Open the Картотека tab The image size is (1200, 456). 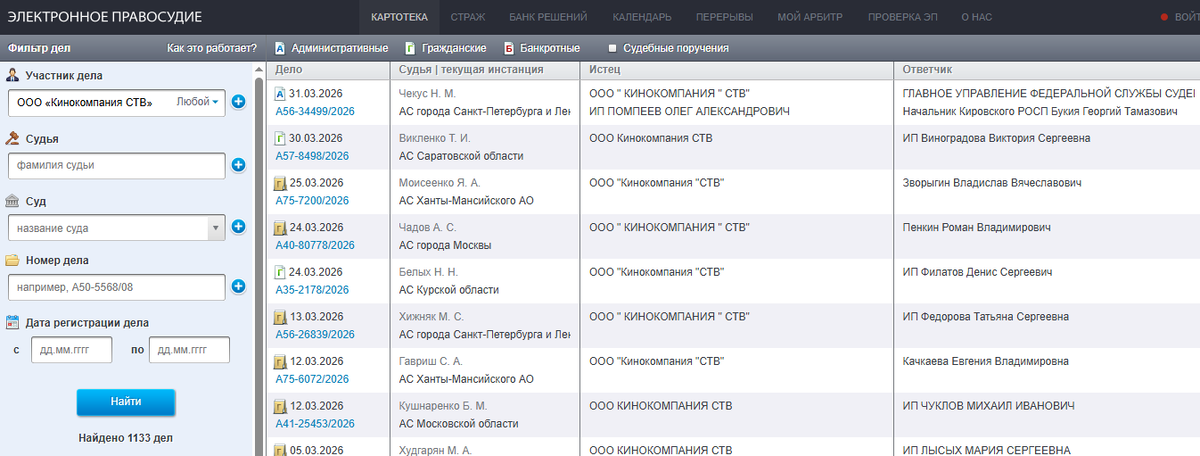[x=399, y=17]
